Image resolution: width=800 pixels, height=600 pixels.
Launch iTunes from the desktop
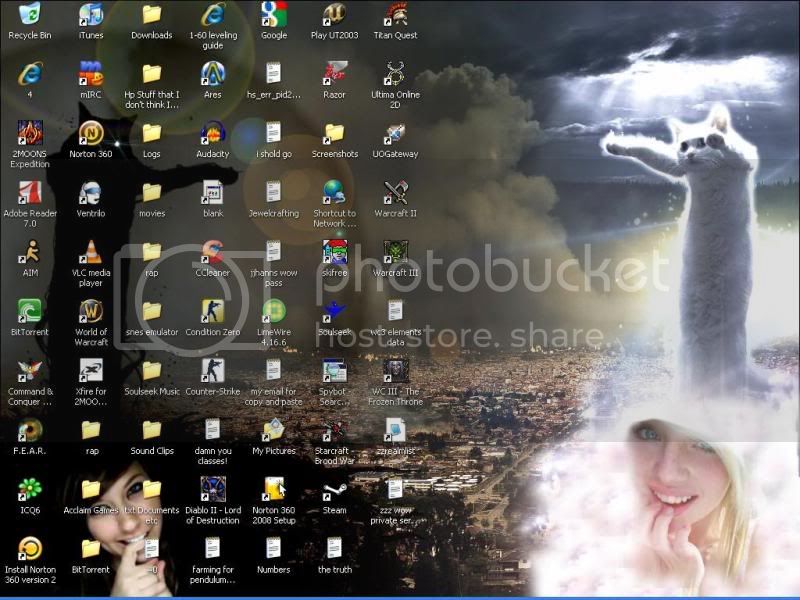pyautogui.click(x=91, y=15)
